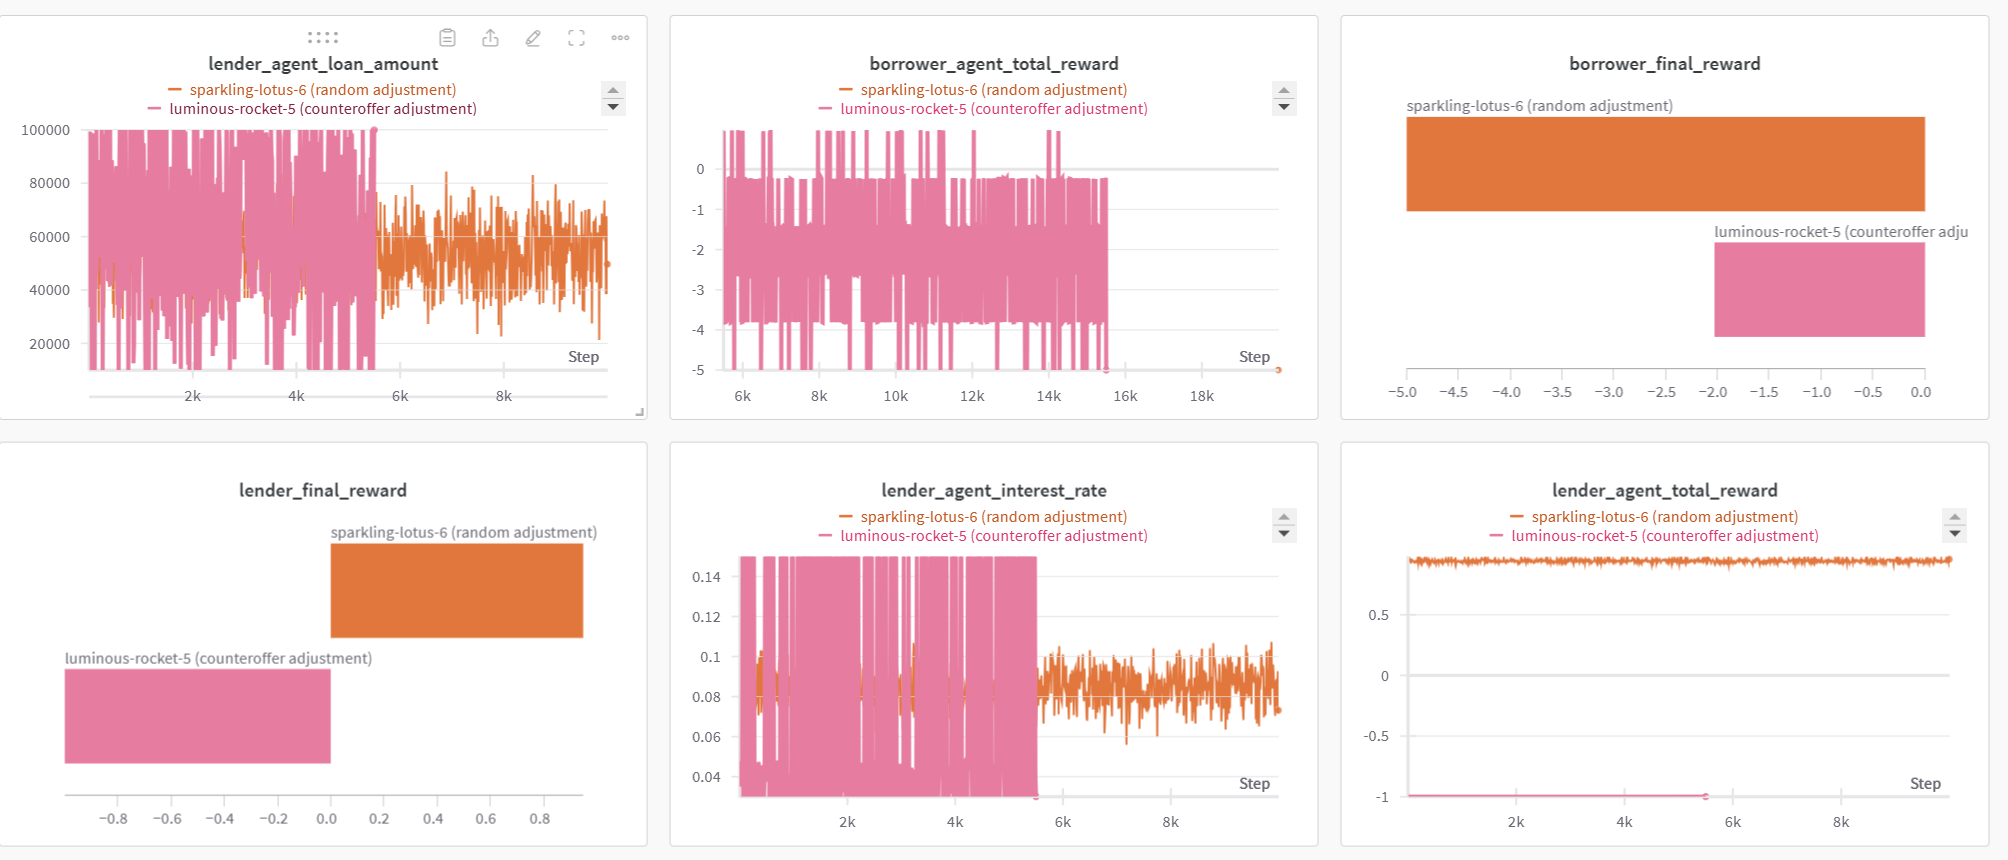The image size is (2008, 860).
Task: Click sparkling-lotus-6 bar label in lender_final_reward
Action: [464, 533]
